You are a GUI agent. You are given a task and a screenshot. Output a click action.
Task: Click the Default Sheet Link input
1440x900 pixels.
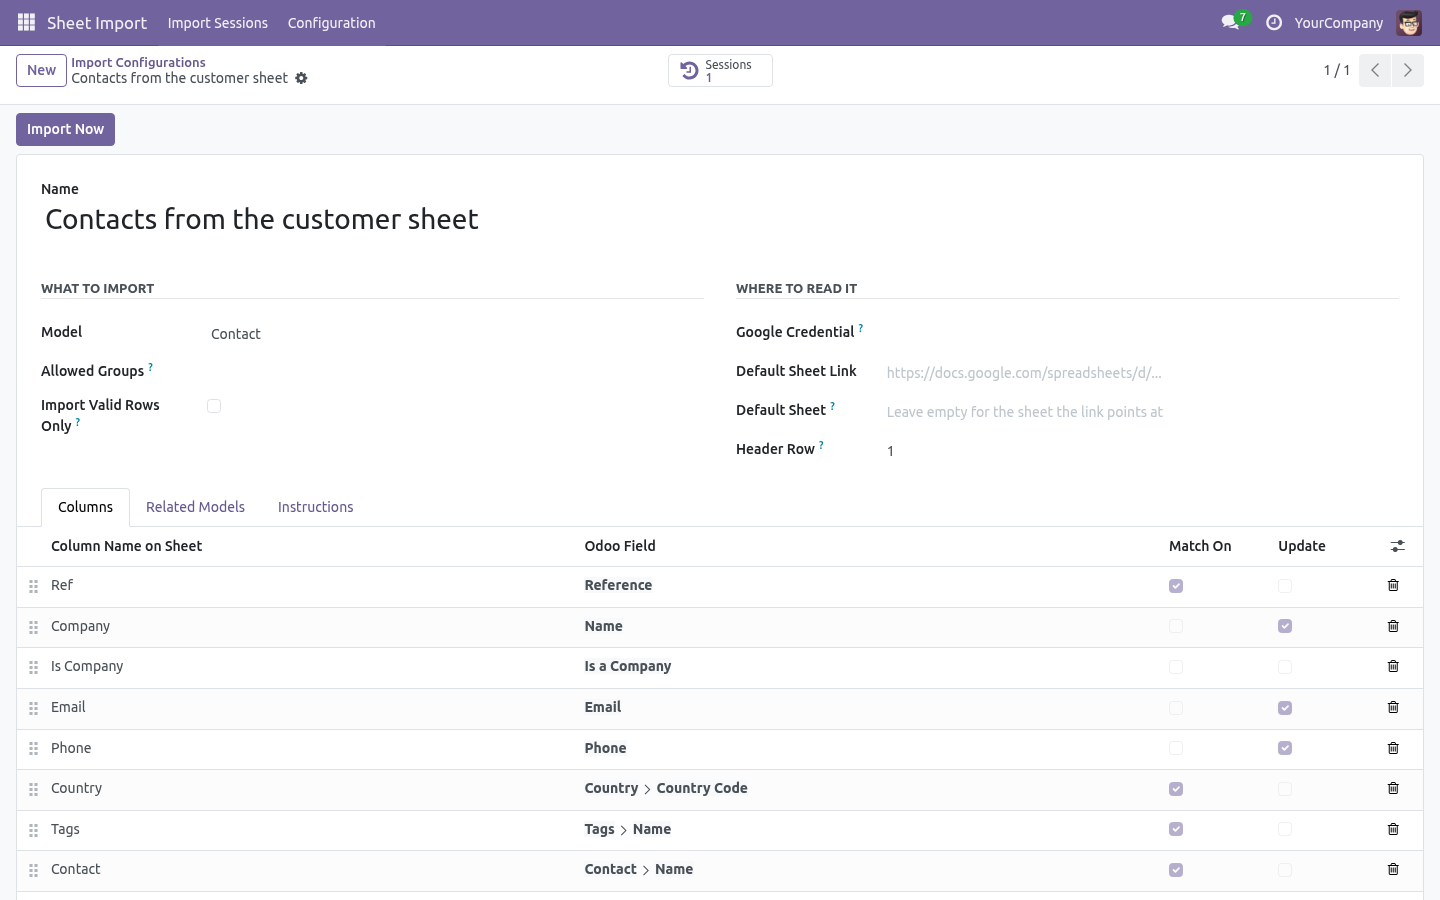click(1142, 373)
